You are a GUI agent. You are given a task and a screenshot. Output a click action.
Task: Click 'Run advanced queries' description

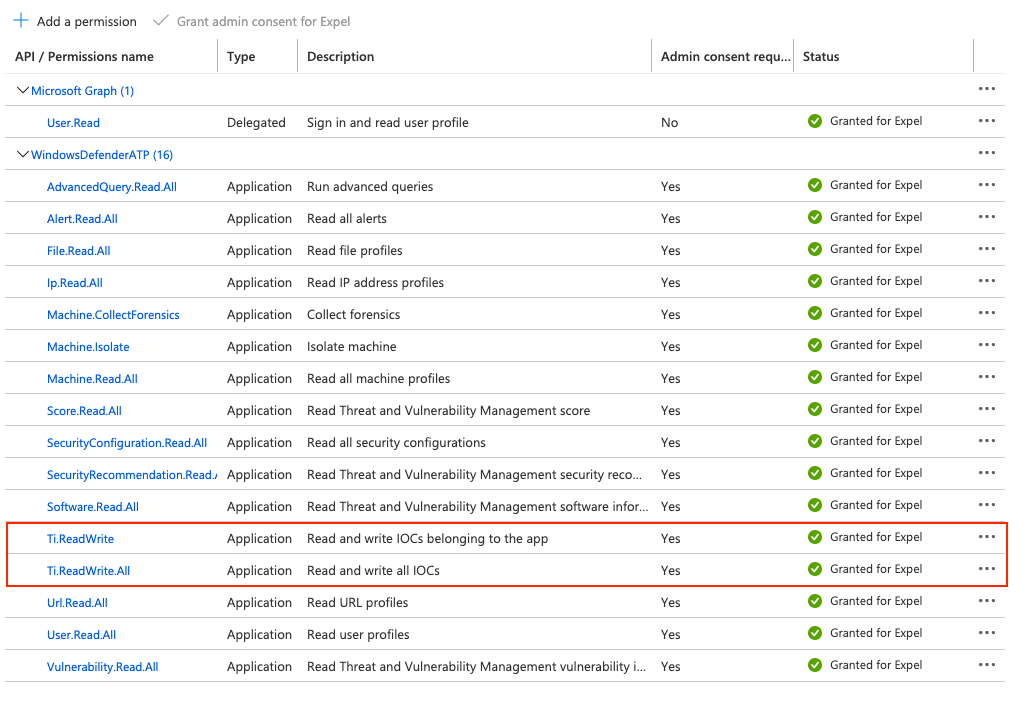point(370,186)
